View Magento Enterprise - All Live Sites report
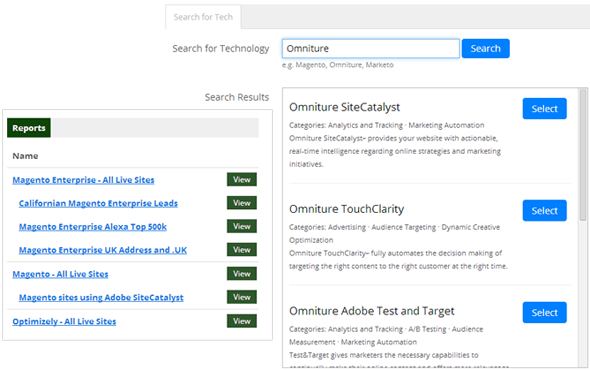The width and height of the screenshot is (590, 370). pyautogui.click(x=242, y=180)
